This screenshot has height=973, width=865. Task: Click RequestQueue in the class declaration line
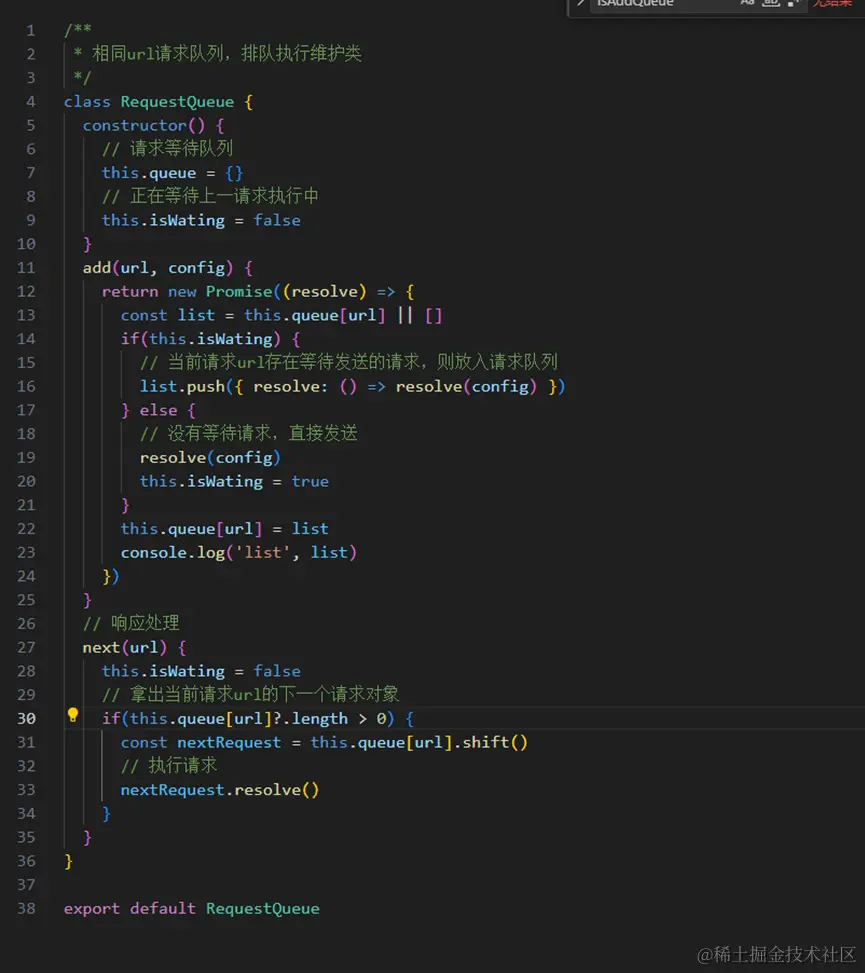click(177, 102)
